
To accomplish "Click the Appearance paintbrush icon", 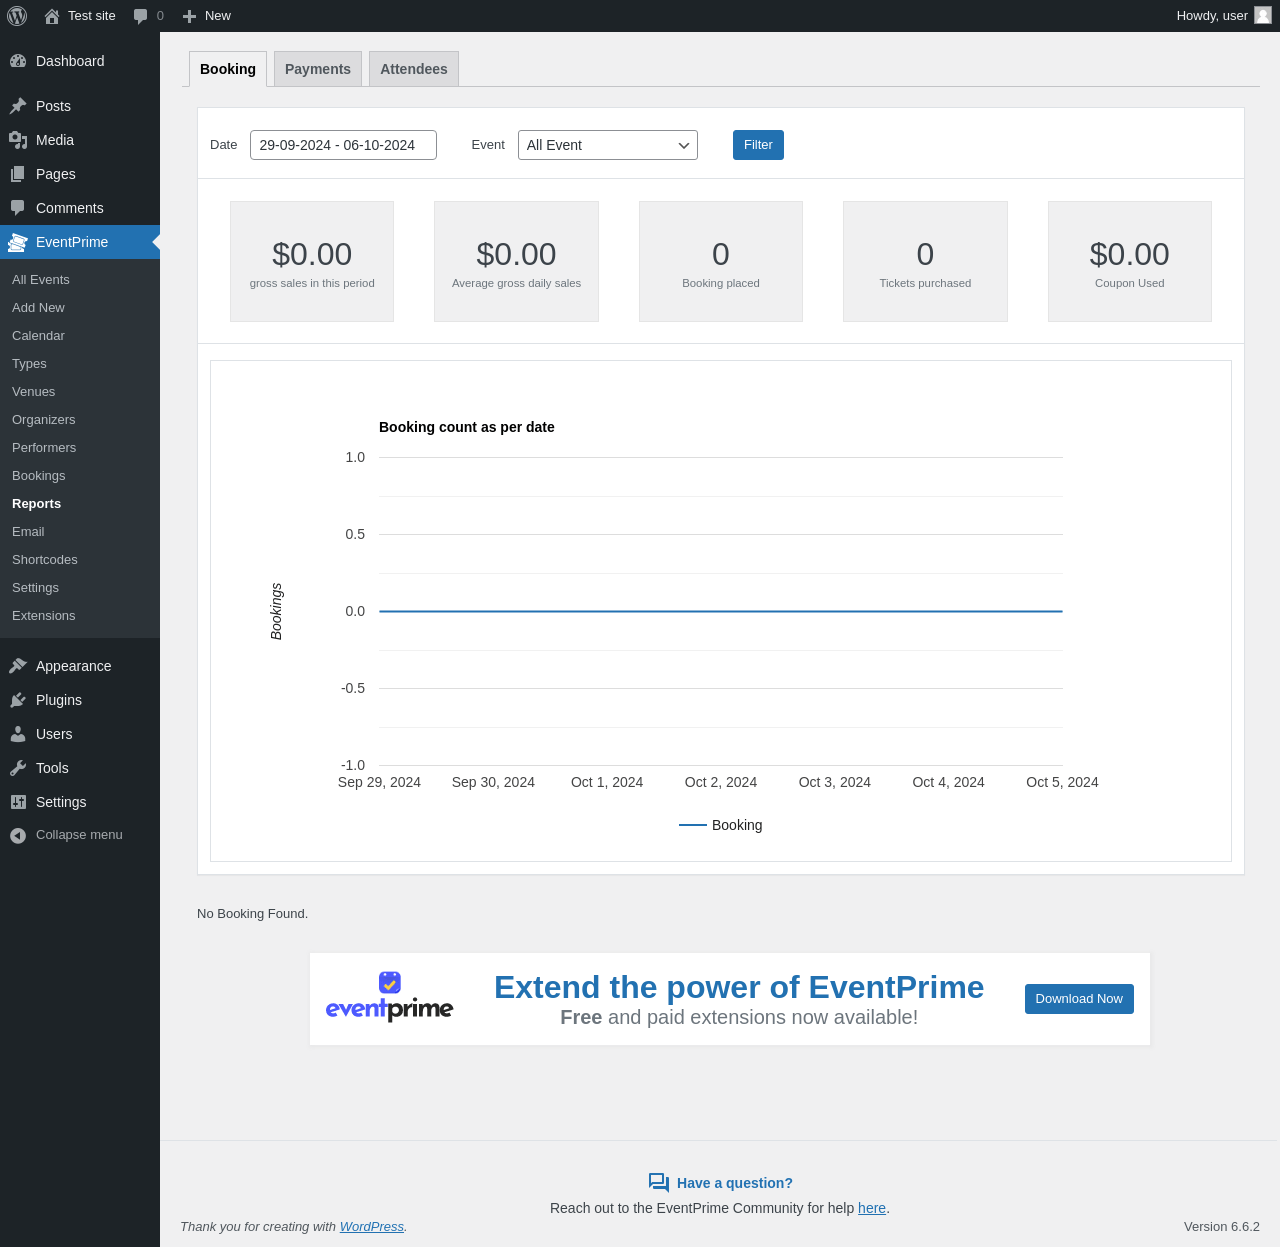I will coord(18,666).
